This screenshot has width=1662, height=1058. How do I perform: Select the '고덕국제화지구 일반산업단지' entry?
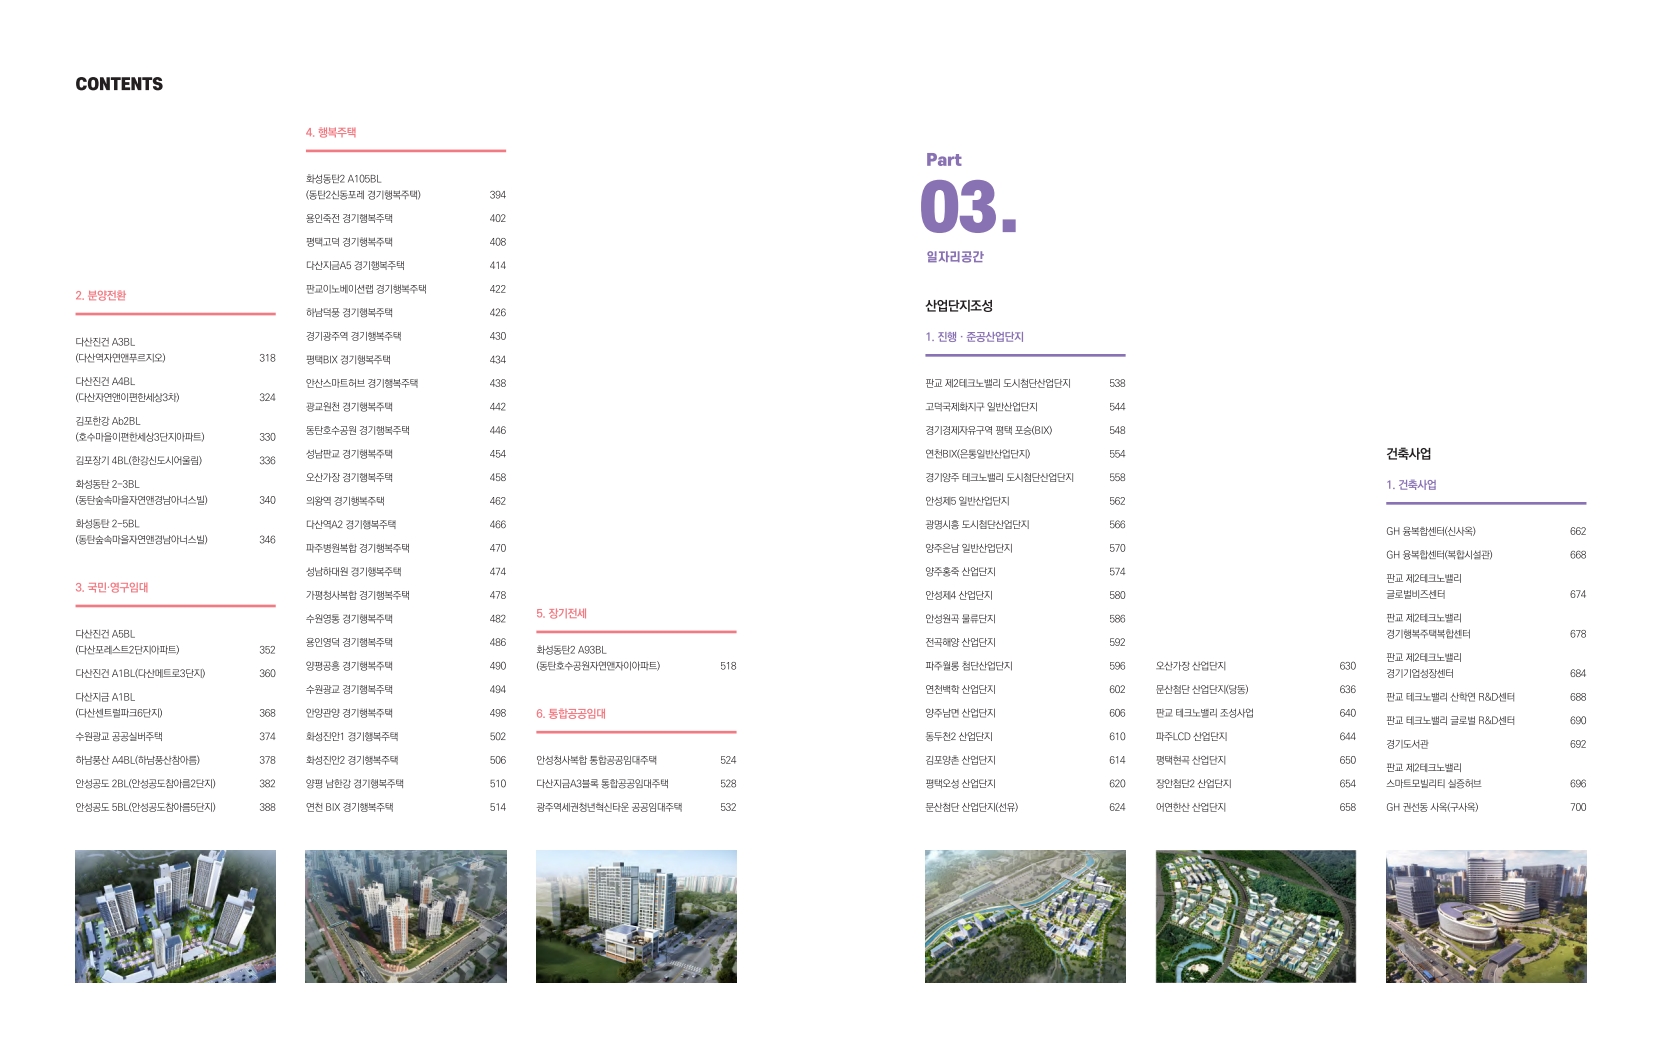click(981, 407)
